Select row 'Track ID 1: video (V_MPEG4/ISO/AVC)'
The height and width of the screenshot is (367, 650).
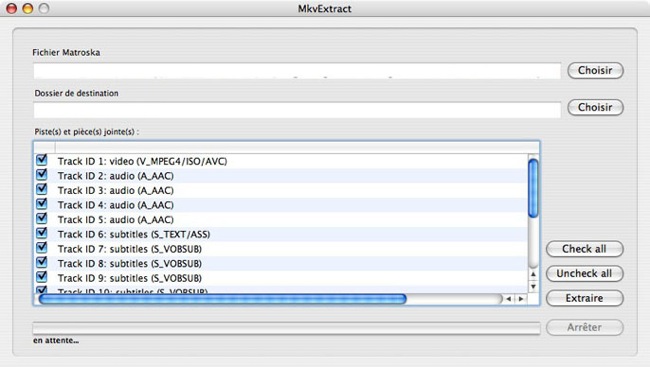click(280, 161)
